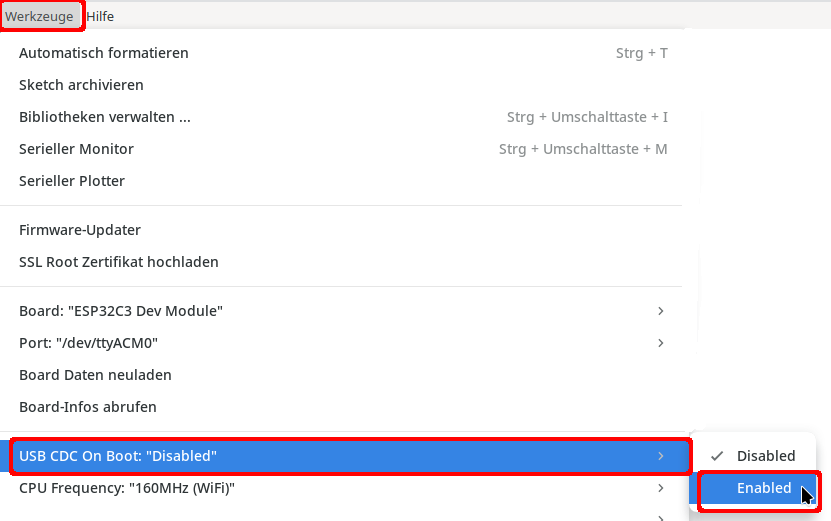Expand the Board ESP32C3 Dev Module submenu
The image size is (831, 521).
pyautogui.click(x=120, y=311)
